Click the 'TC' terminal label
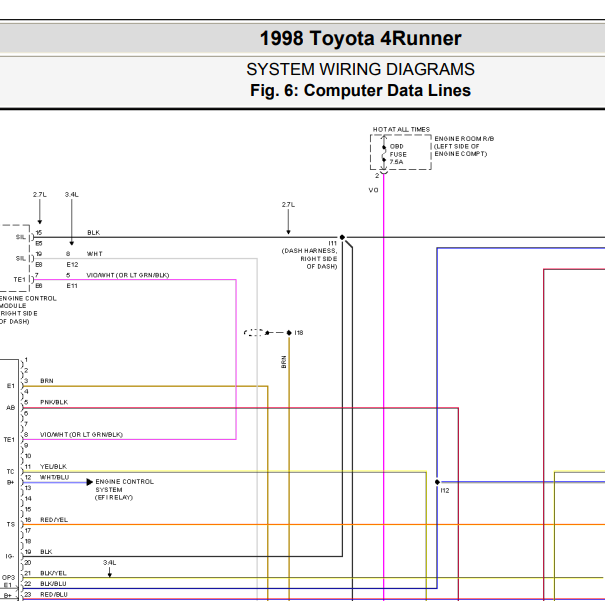 (x=10, y=472)
